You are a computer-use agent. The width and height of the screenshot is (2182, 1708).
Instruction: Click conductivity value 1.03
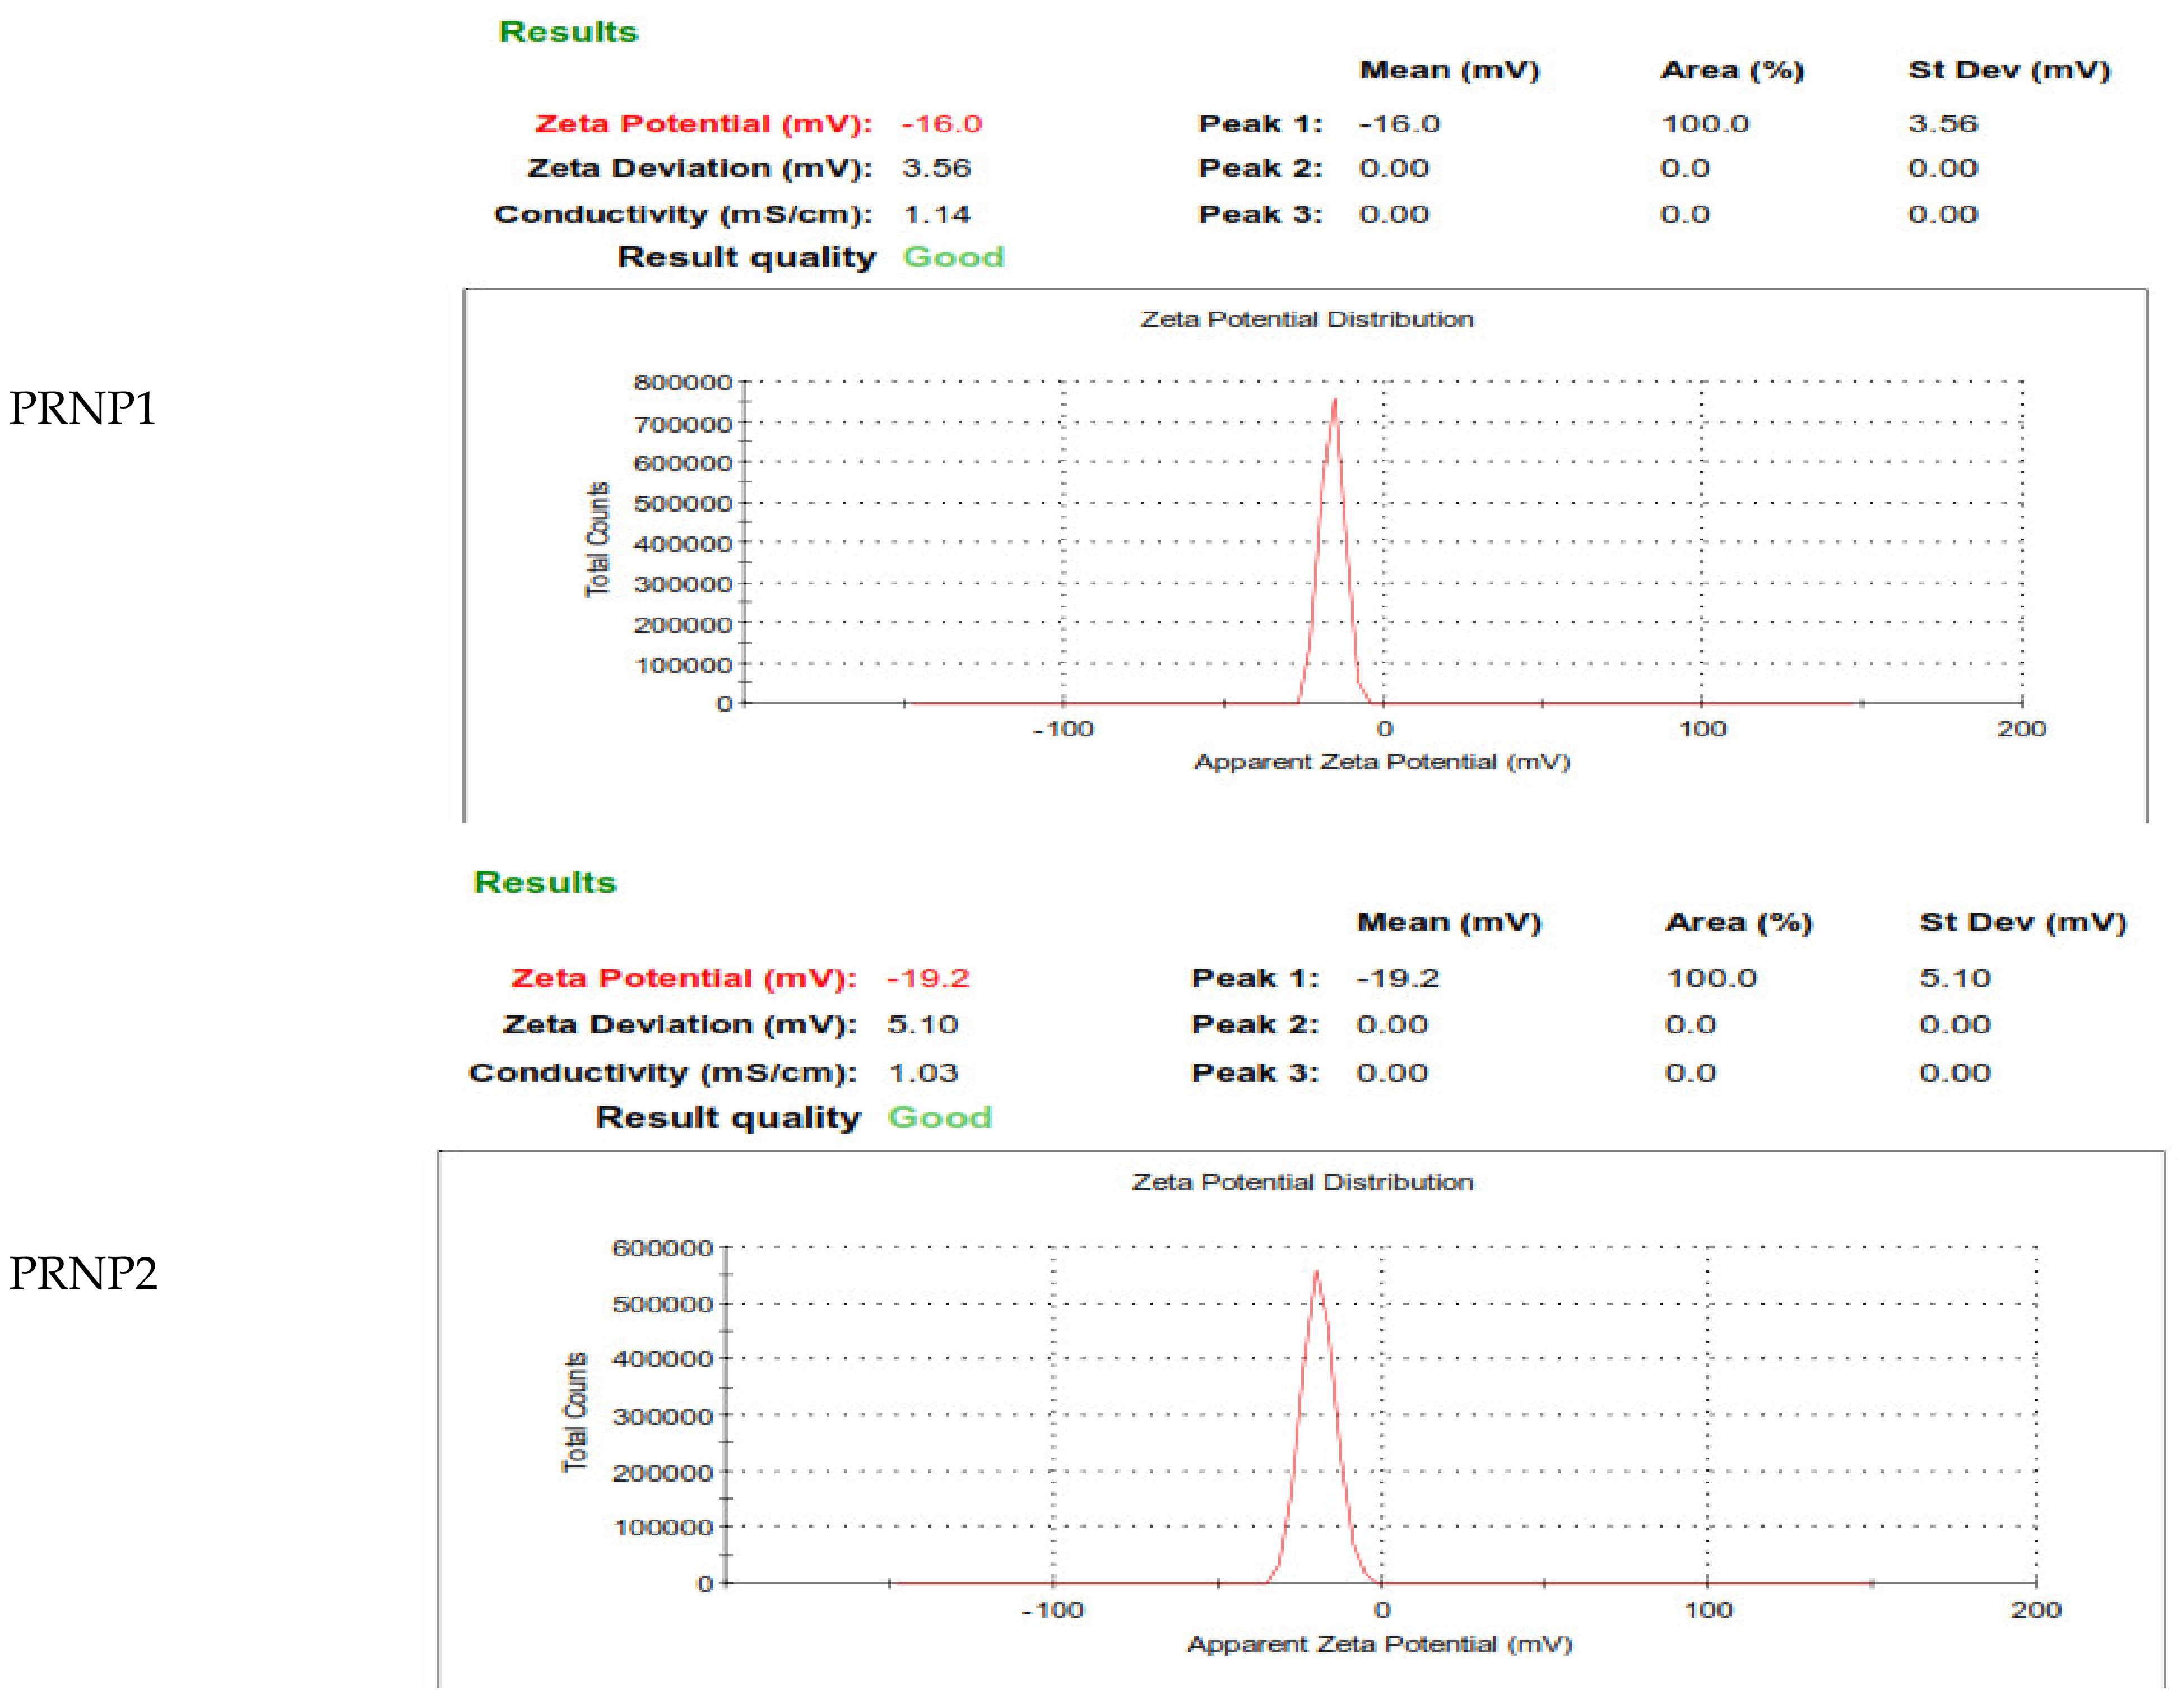(923, 1073)
